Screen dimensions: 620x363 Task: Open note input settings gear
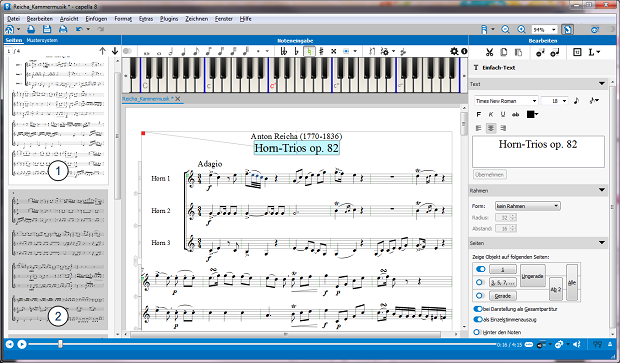click(454, 51)
